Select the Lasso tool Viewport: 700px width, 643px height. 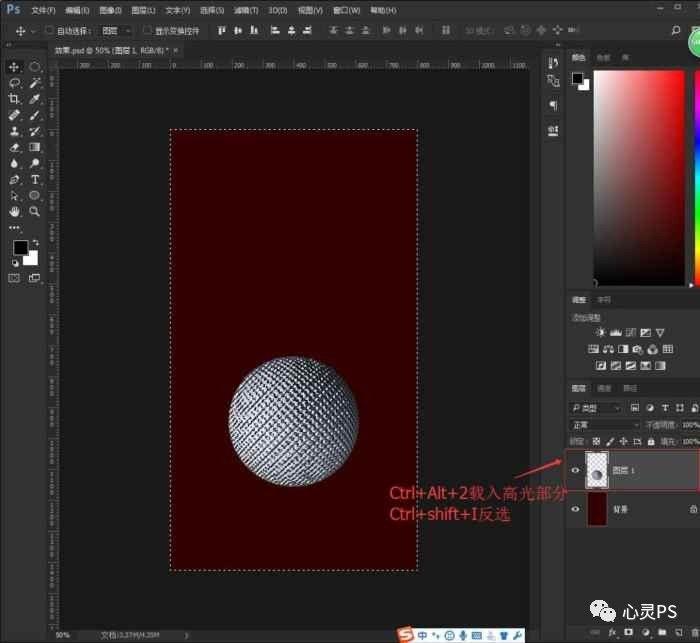[14, 83]
